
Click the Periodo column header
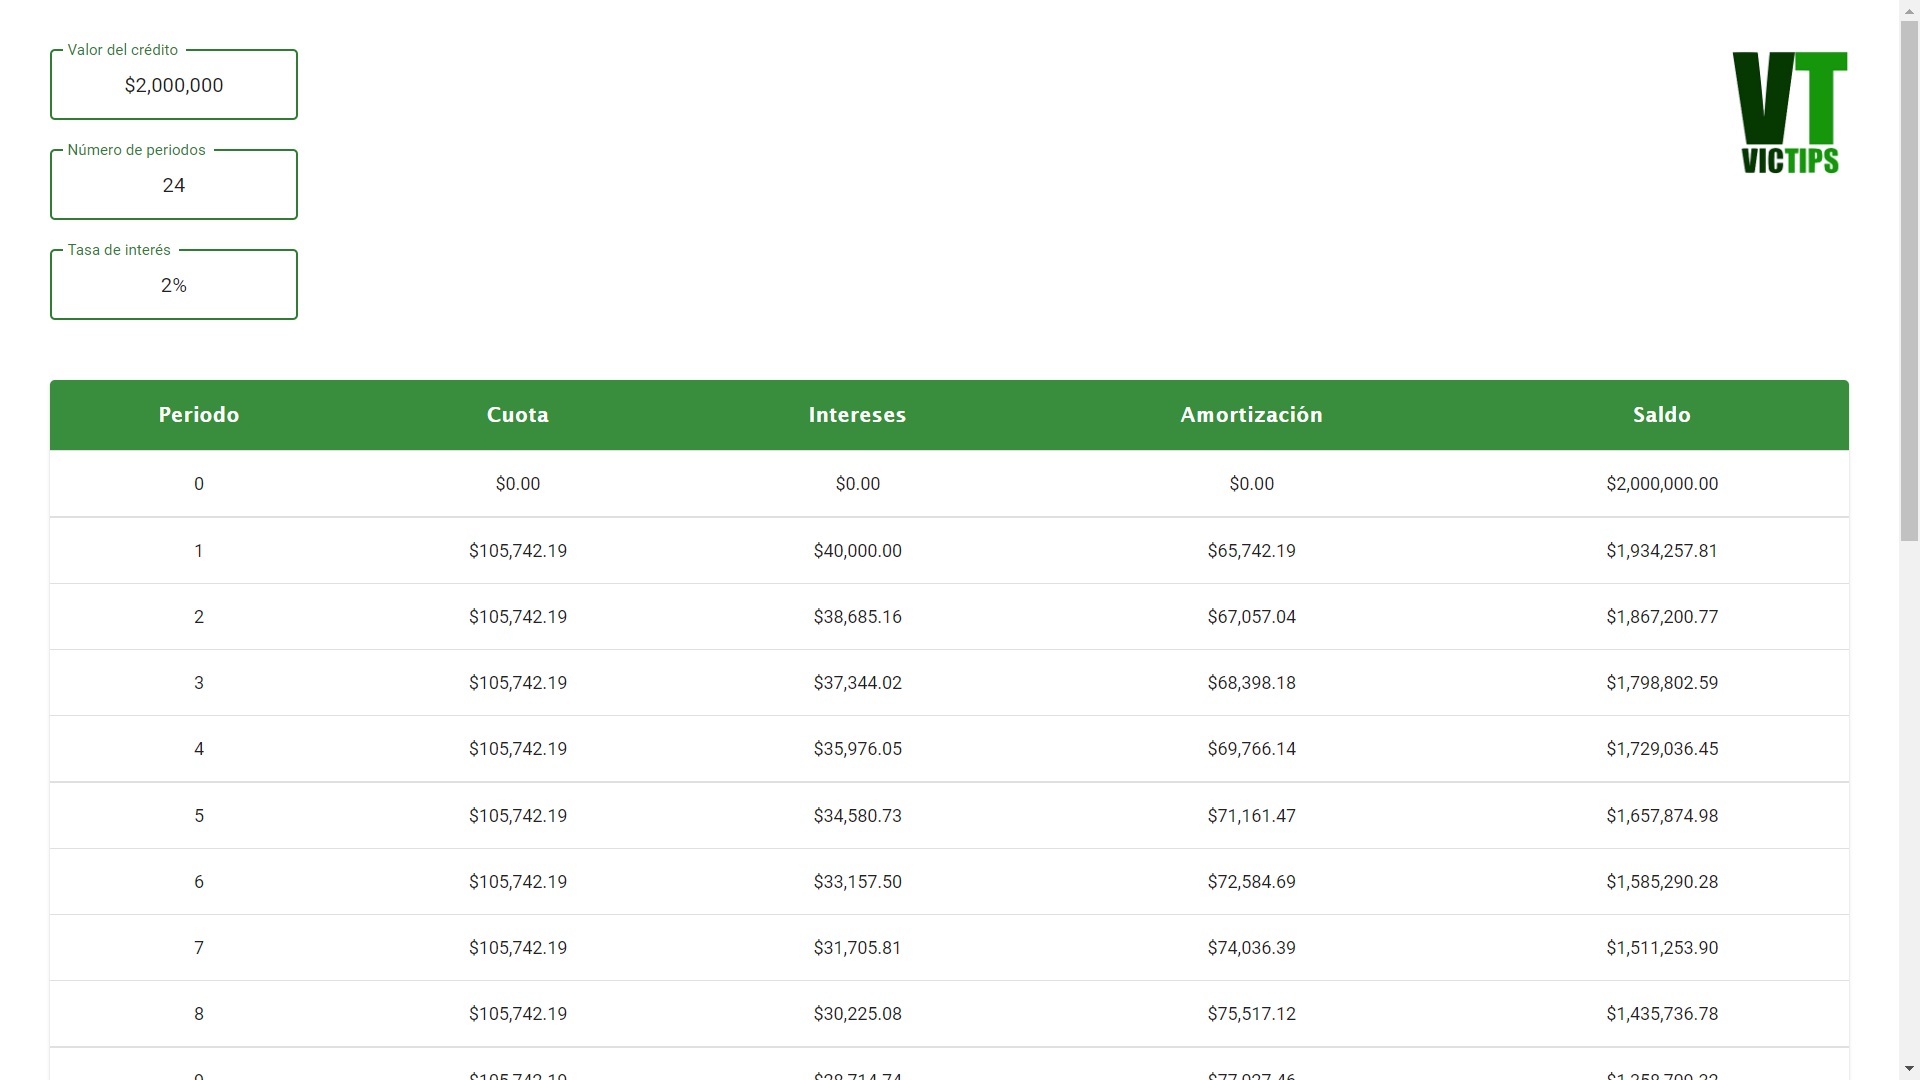pos(199,414)
